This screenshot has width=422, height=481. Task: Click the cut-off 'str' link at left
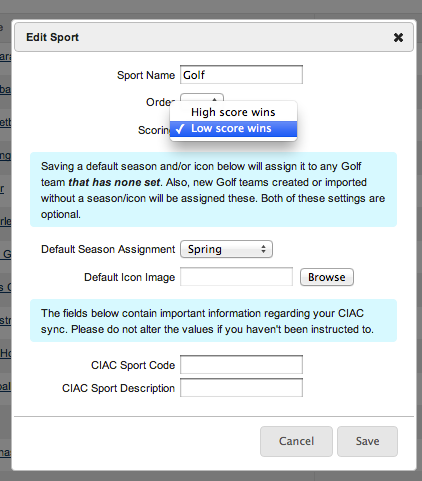click(x=5, y=320)
